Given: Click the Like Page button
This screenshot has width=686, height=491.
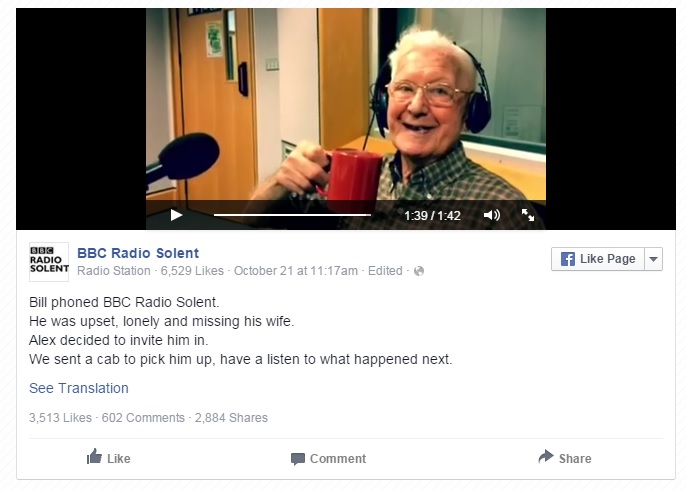Looking at the screenshot, I should (598, 259).
